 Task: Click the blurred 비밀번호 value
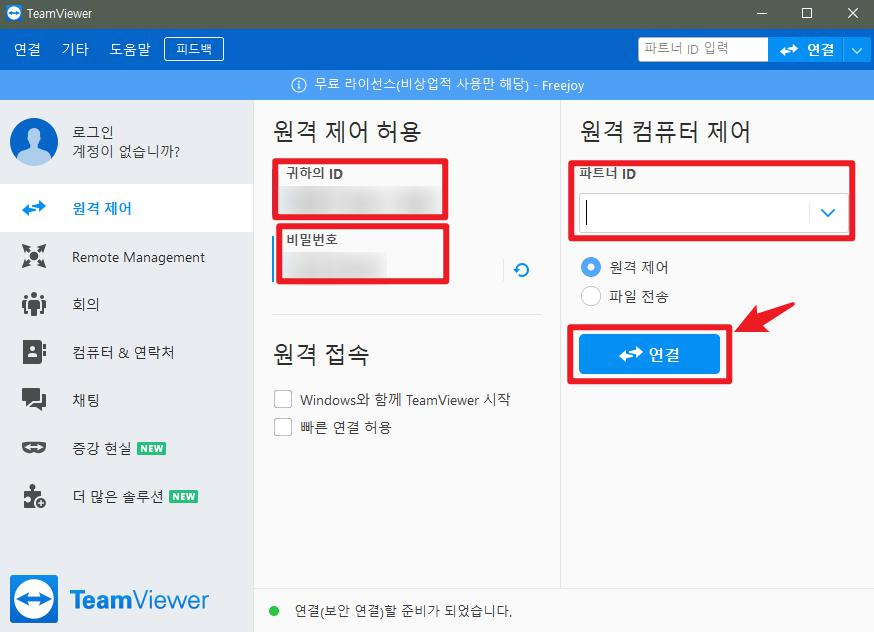334,265
